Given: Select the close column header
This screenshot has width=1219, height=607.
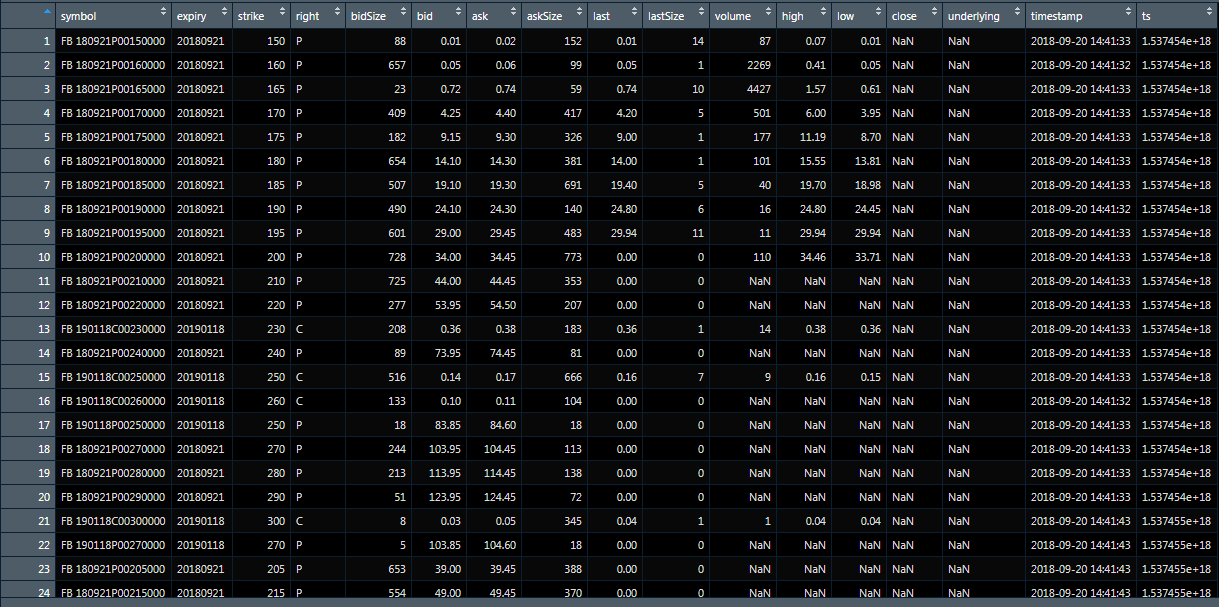Looking at the screenshot, I should [x=913, y=17].
